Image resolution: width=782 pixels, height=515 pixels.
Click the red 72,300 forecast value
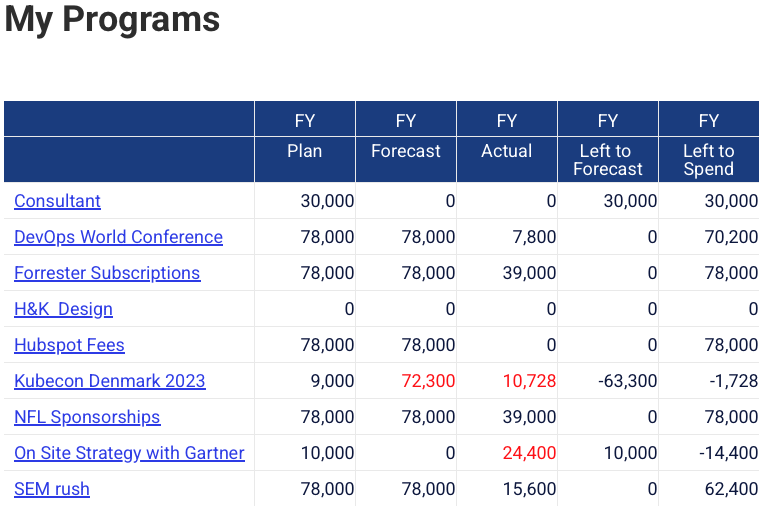[428, 381]
